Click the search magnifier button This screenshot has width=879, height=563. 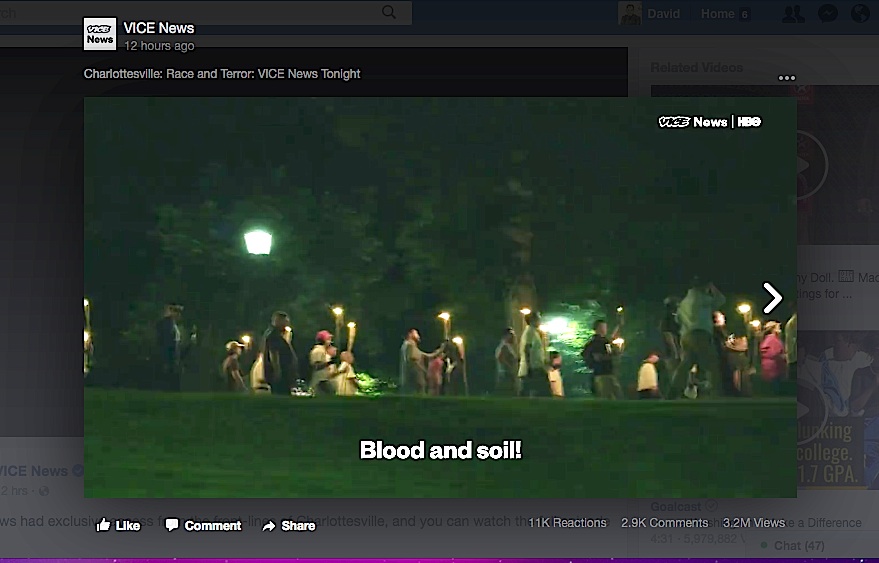(389, 12)
